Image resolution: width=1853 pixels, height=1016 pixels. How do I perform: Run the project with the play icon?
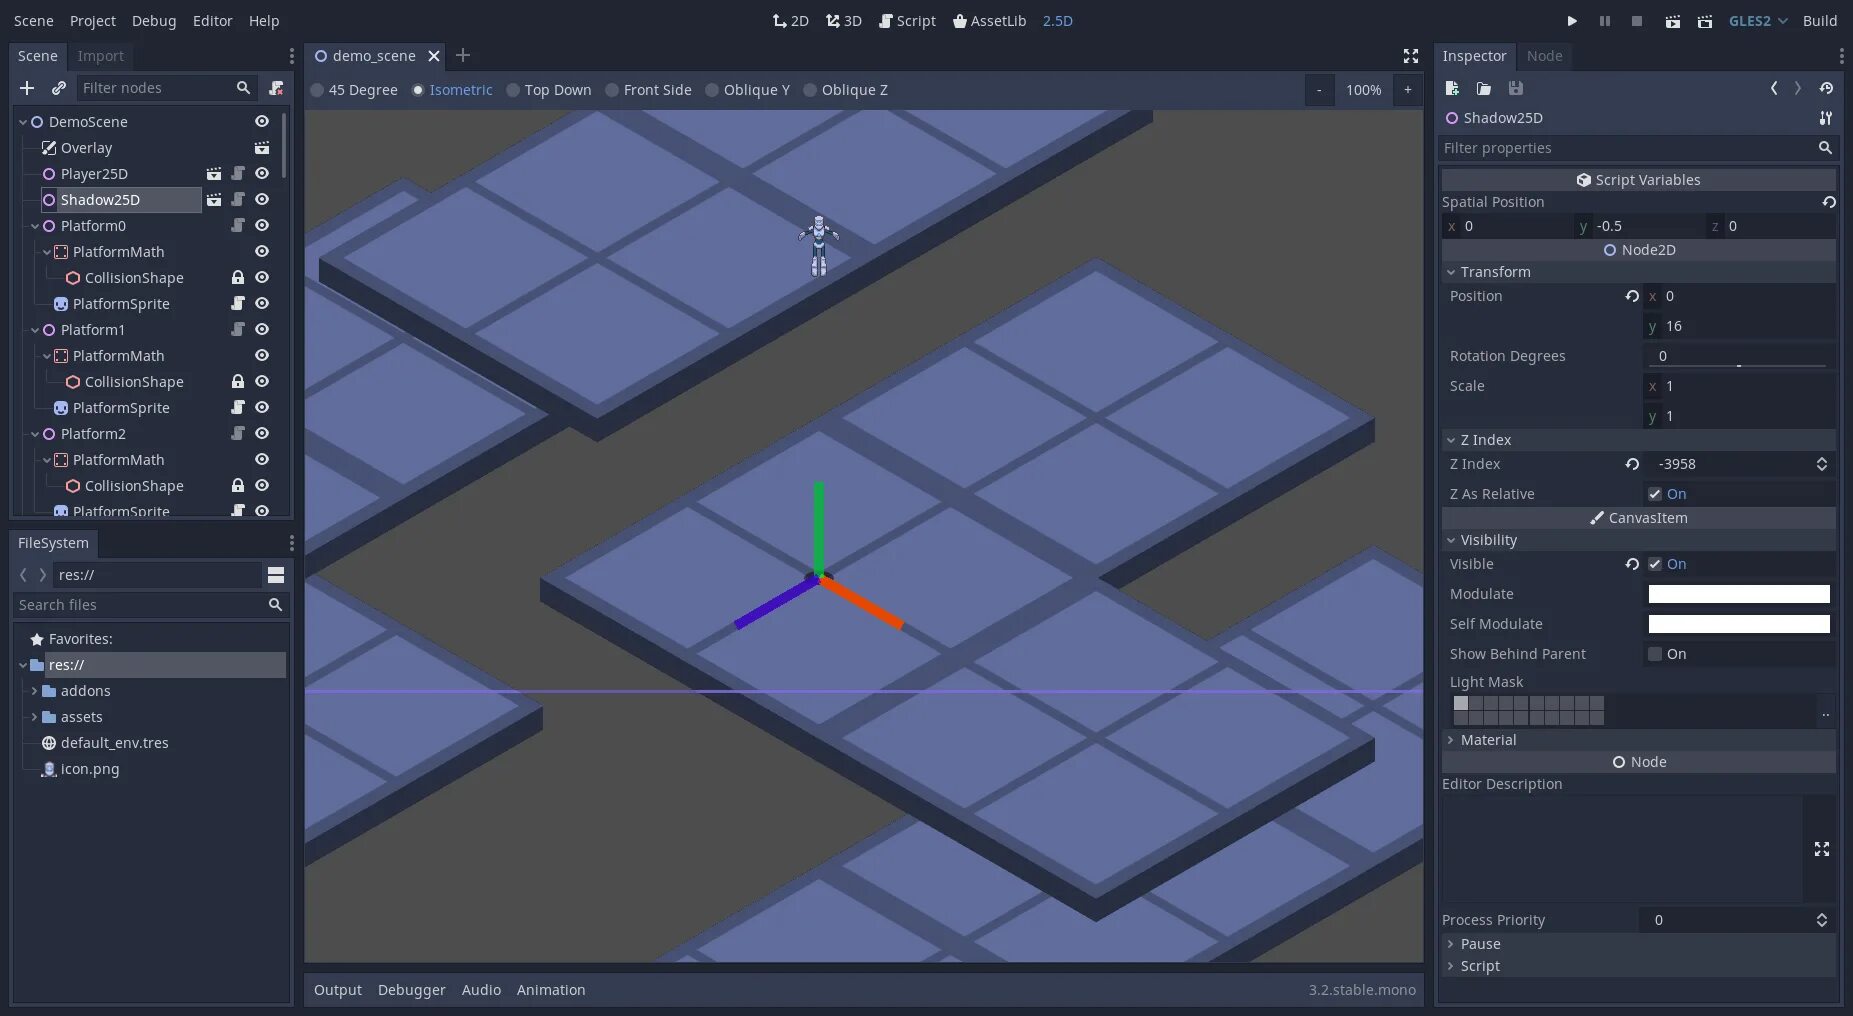(1570, 20)
